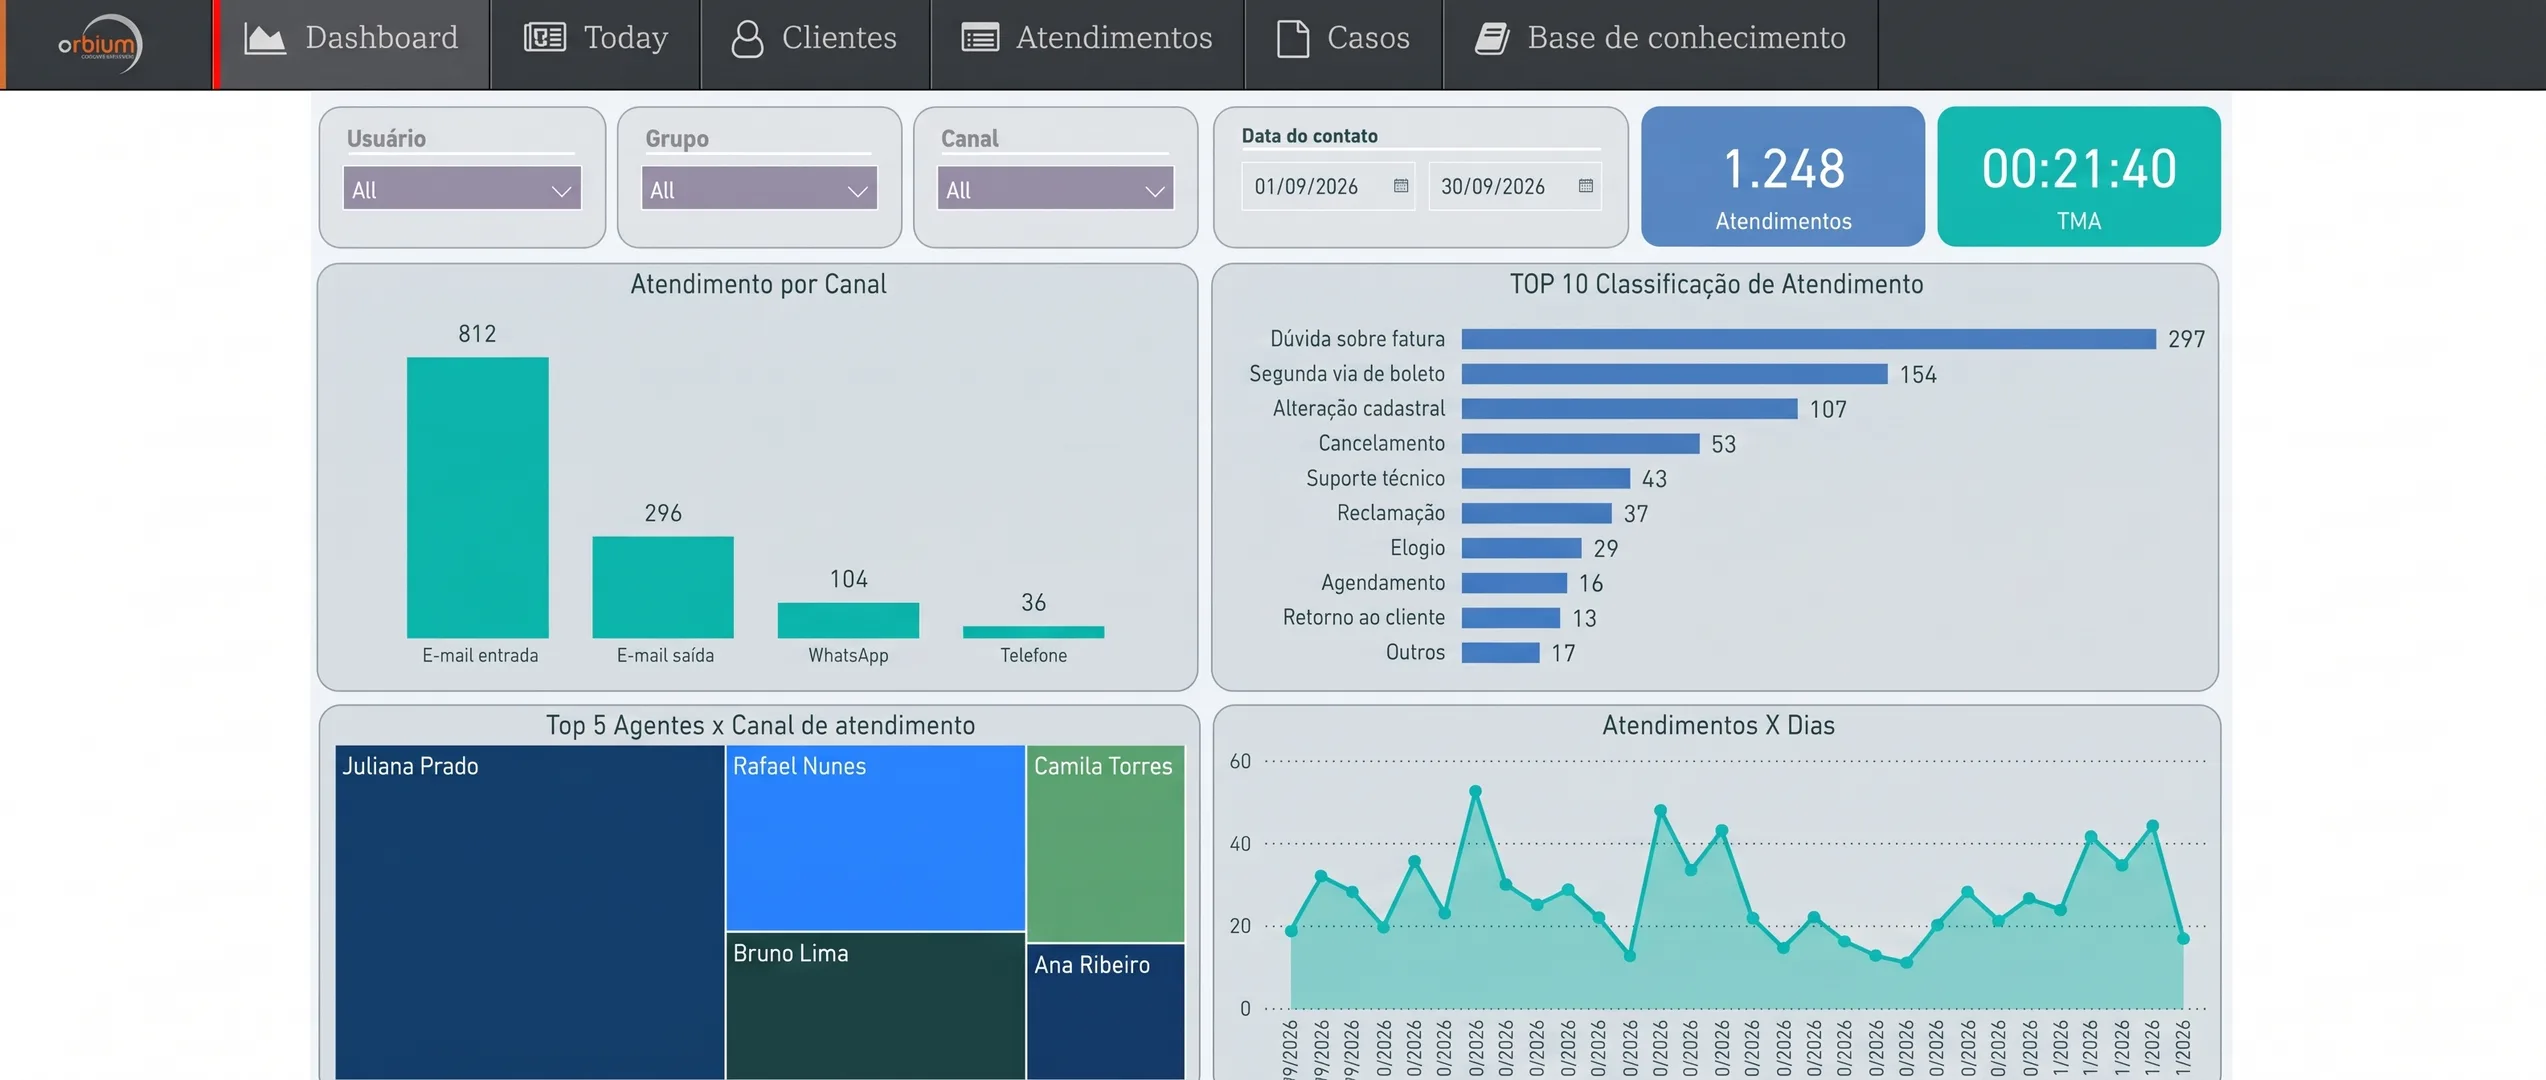Image resolution: width=2546 pixels, height=1080 pixels.
Task: Select the Bruno Lima treemap tile
Action: (875, 1006)
